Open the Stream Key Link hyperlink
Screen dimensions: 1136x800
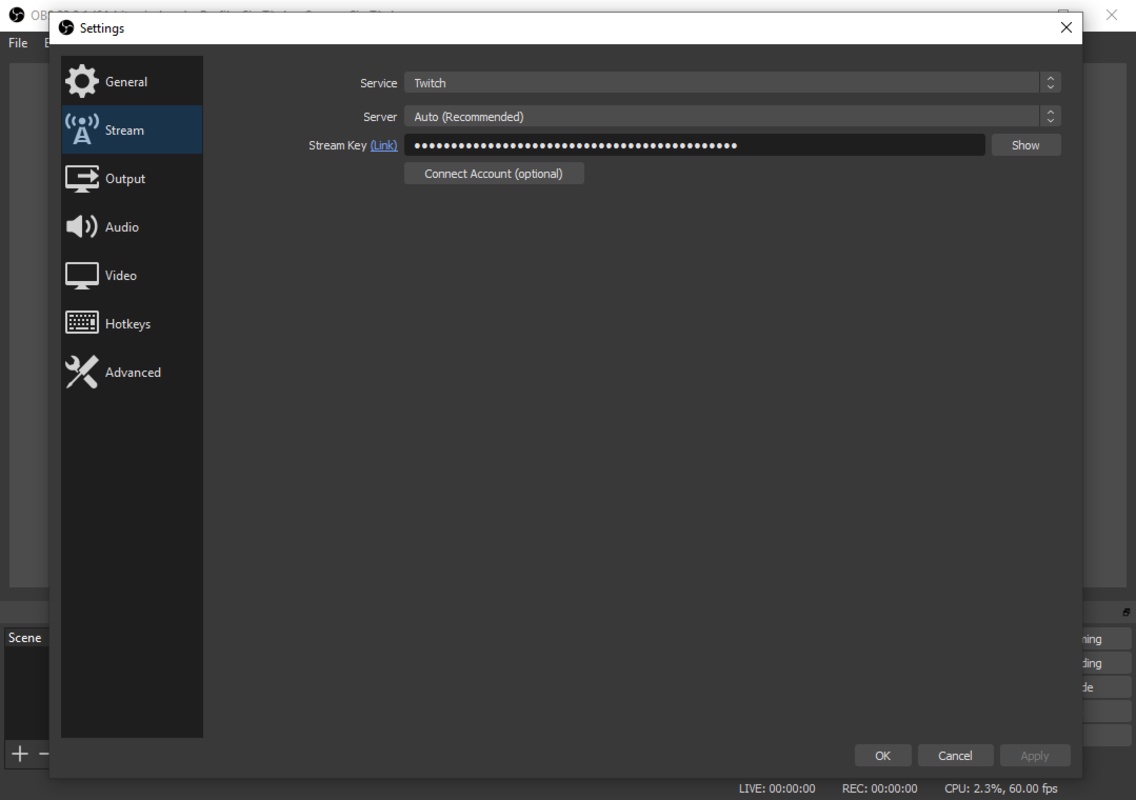(x=383, y=145)
